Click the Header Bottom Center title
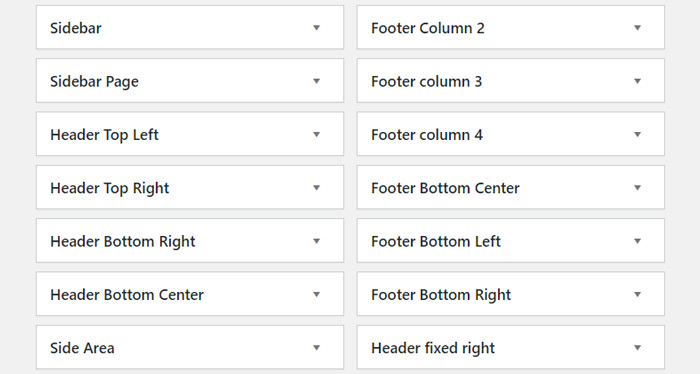Image resolution: width=700 pixels, height=374 pixels. coord(127,295)
